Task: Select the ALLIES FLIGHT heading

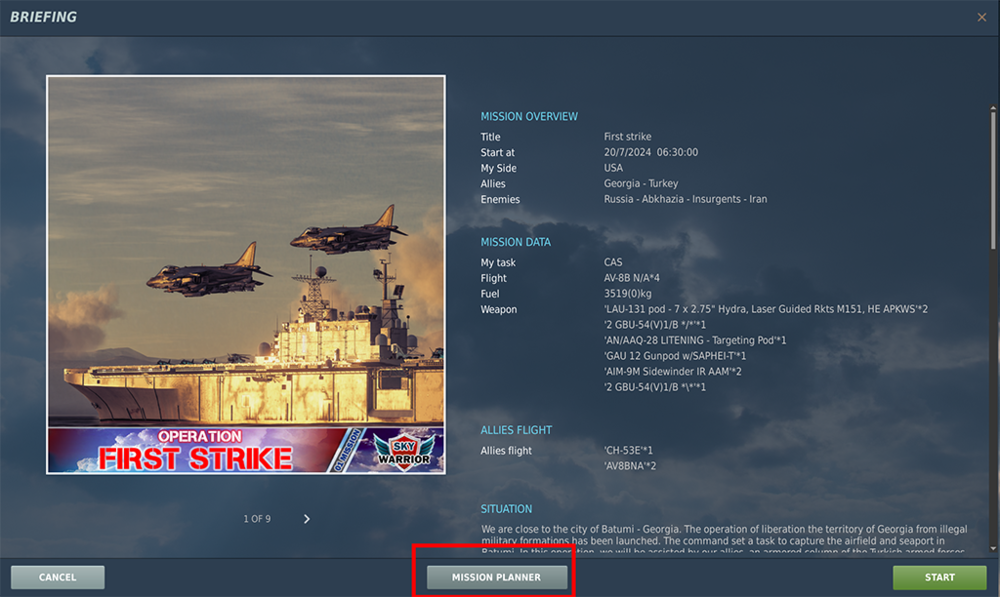Action: (516, 431)
